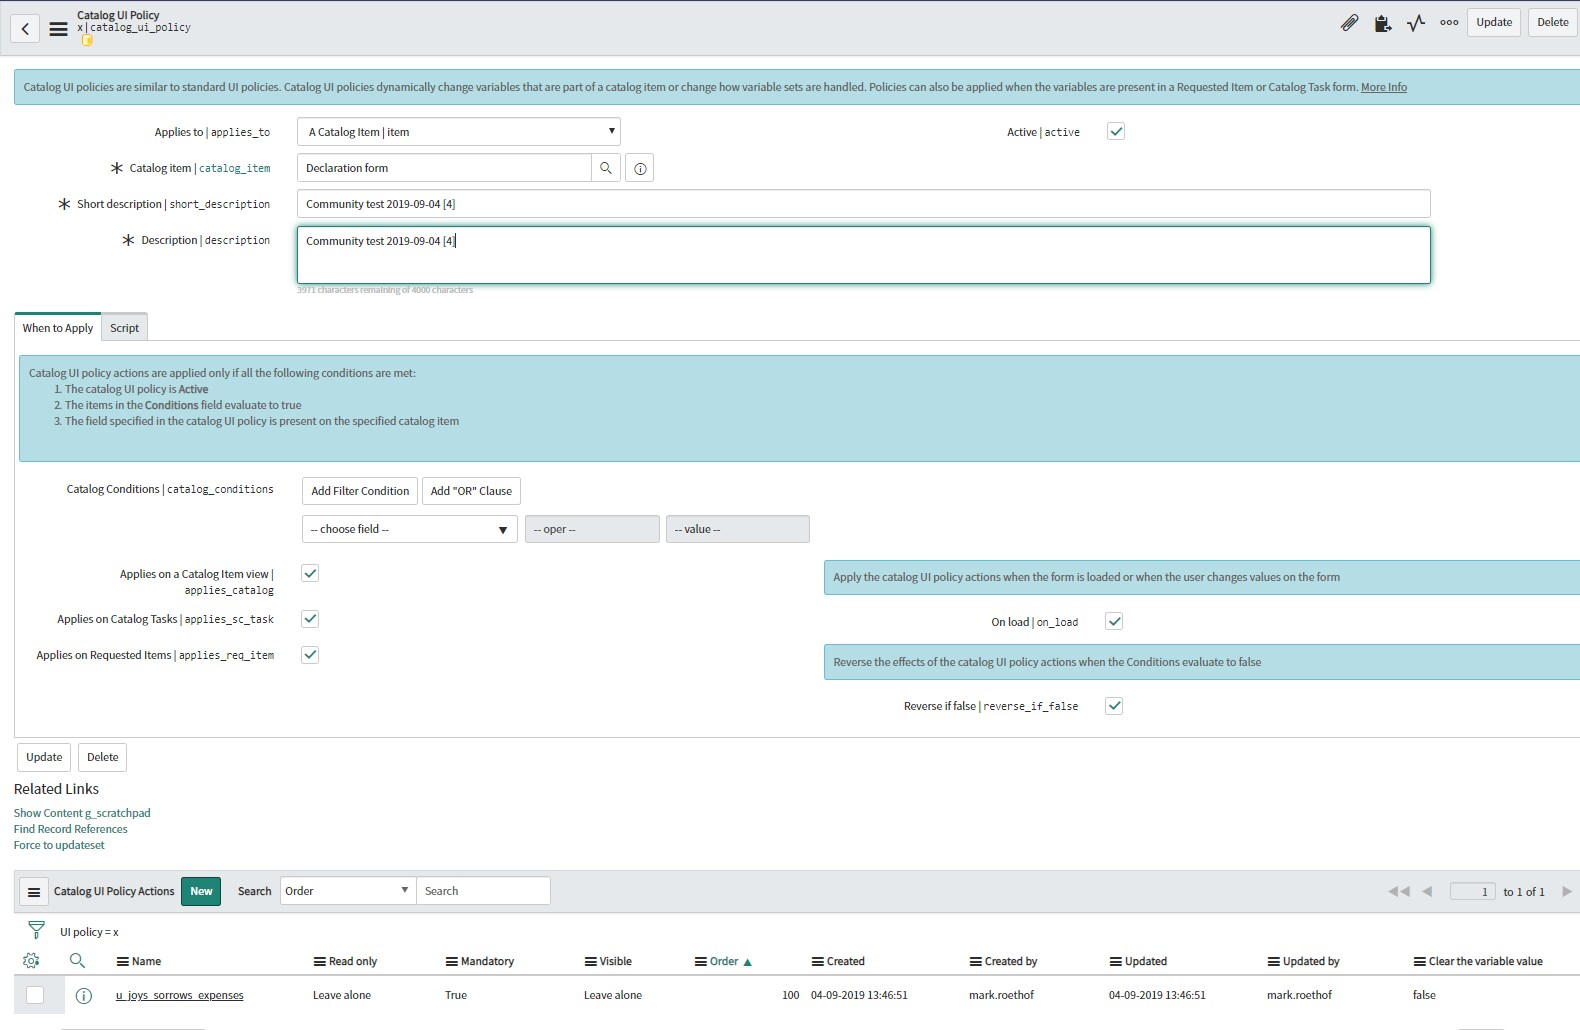Open the Applies to dropdown
Viewport: 1580px width, 1030px height.
pos(459,132)
